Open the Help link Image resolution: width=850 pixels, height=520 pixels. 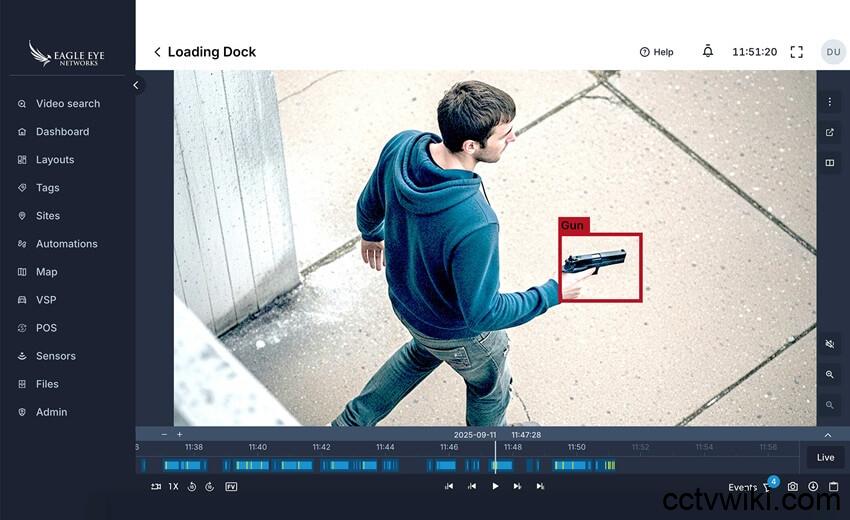[x=656, y=52]
